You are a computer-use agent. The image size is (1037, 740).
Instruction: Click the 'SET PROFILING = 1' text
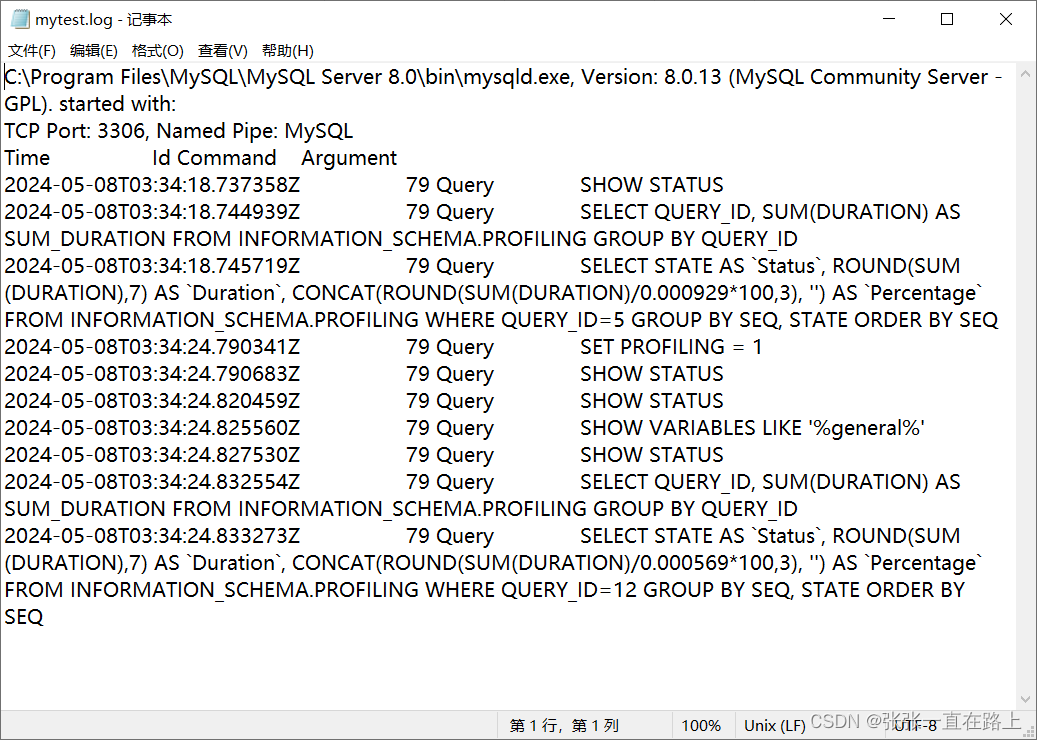click(x=671, y=347)
